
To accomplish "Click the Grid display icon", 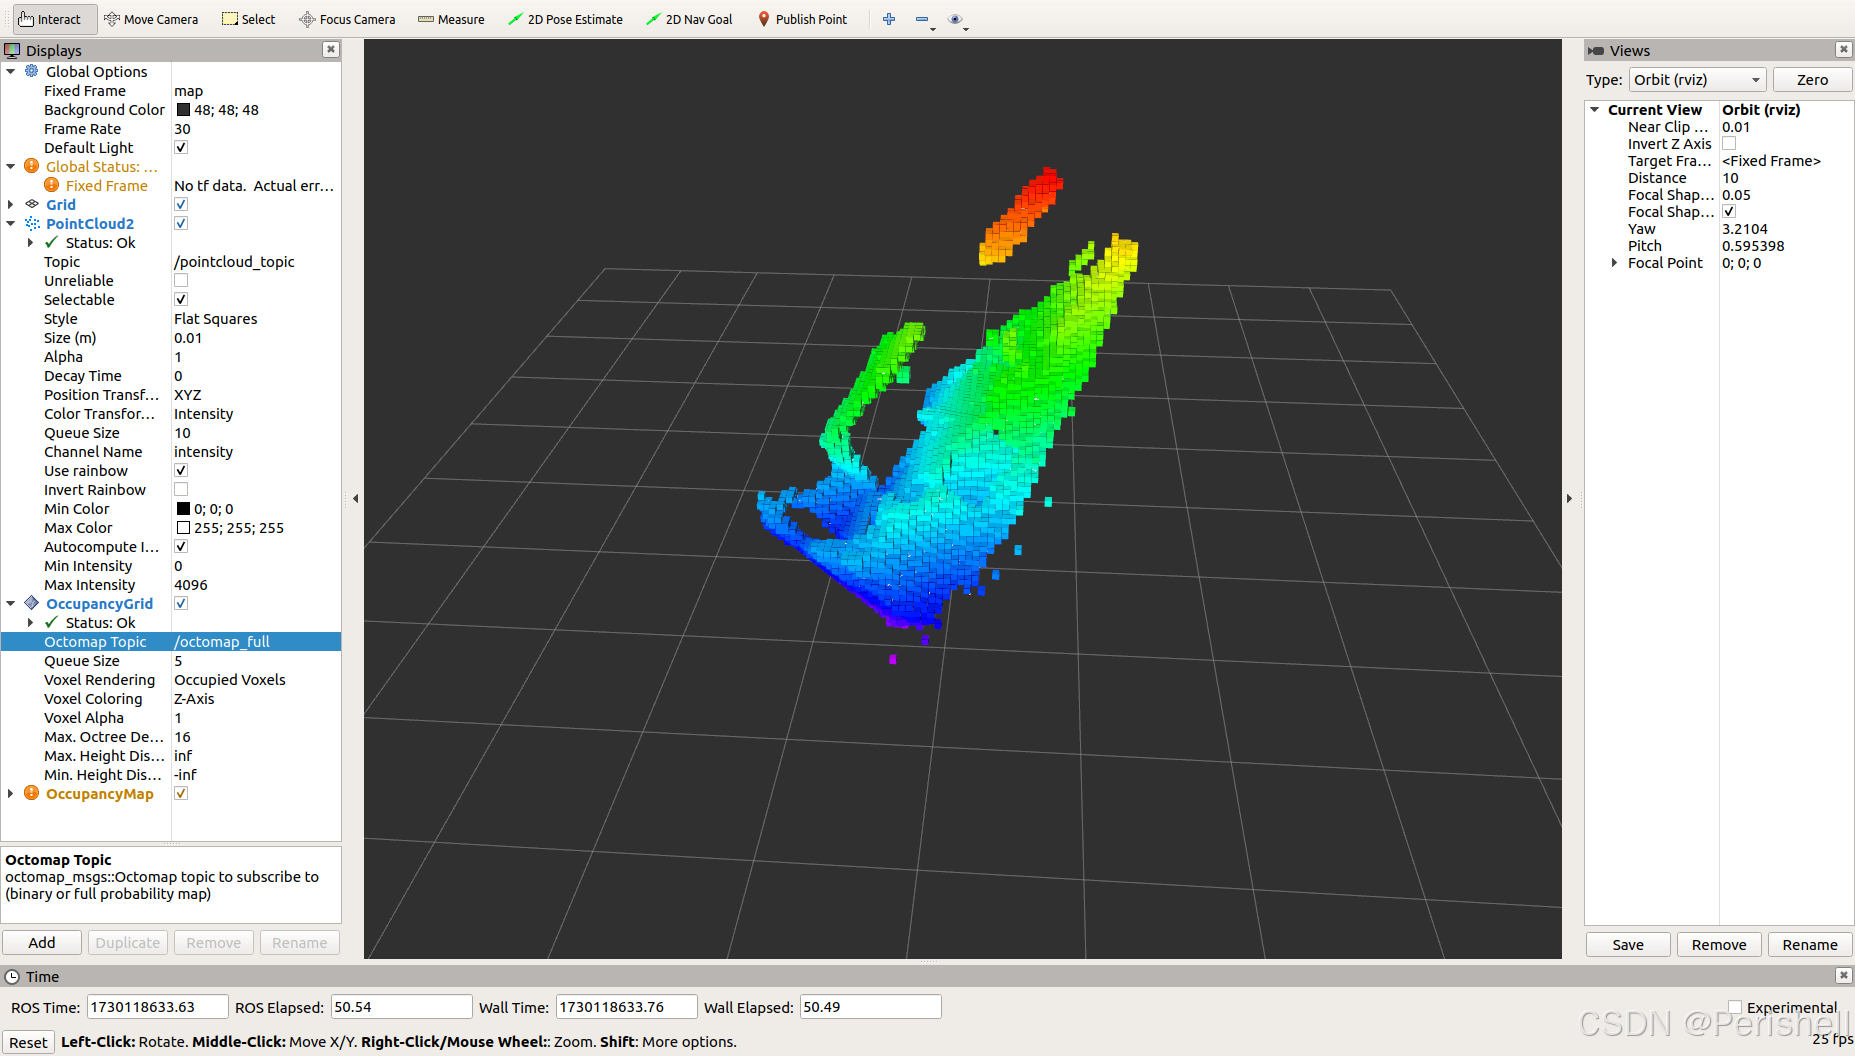I will (32, 204).
